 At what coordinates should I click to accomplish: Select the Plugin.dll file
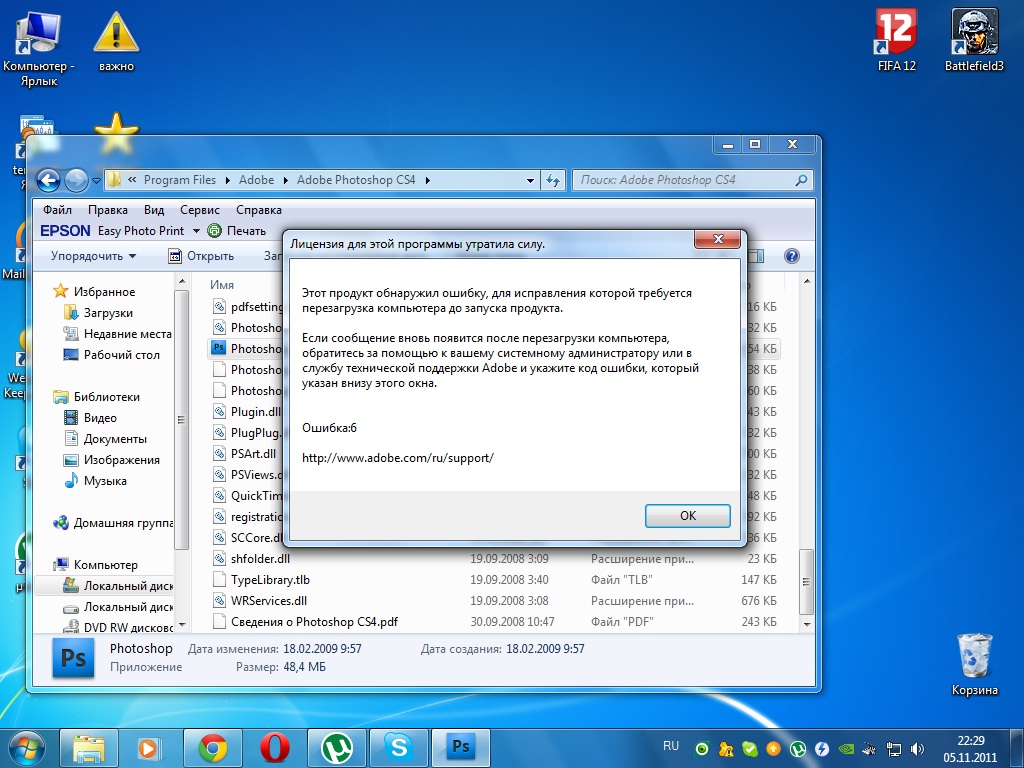248,411
